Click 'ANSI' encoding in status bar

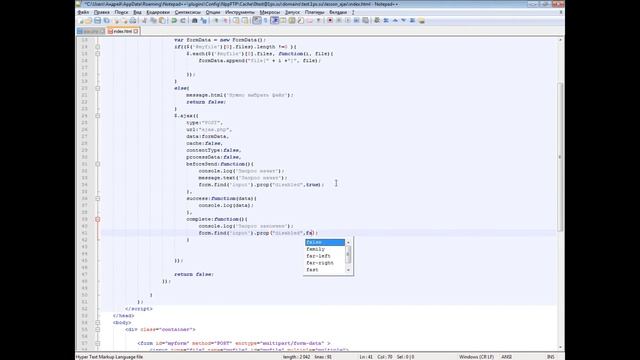(x=507, y=357)
